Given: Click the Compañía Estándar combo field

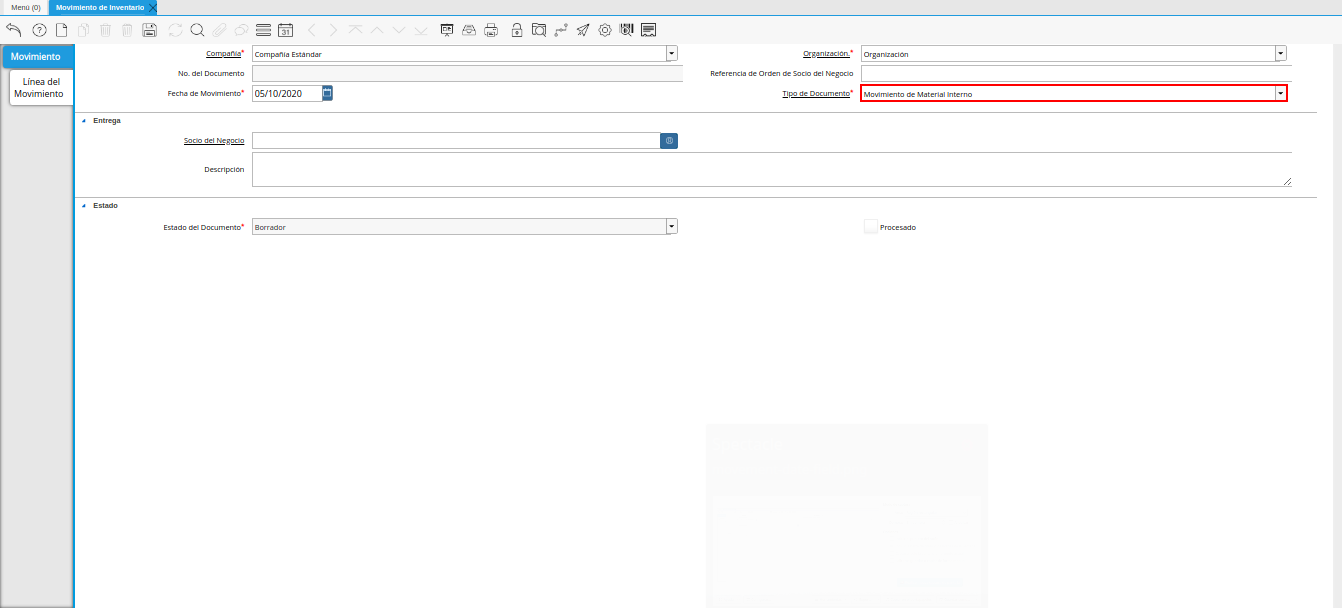Looking at the screenshot, I should (x=459, y=54).
